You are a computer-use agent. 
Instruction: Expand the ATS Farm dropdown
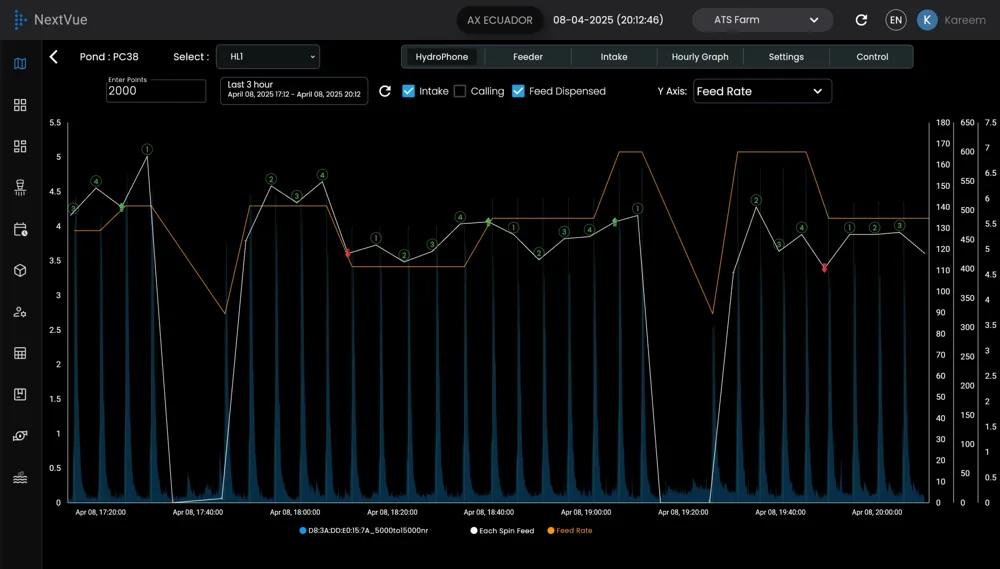pos(762,20)
